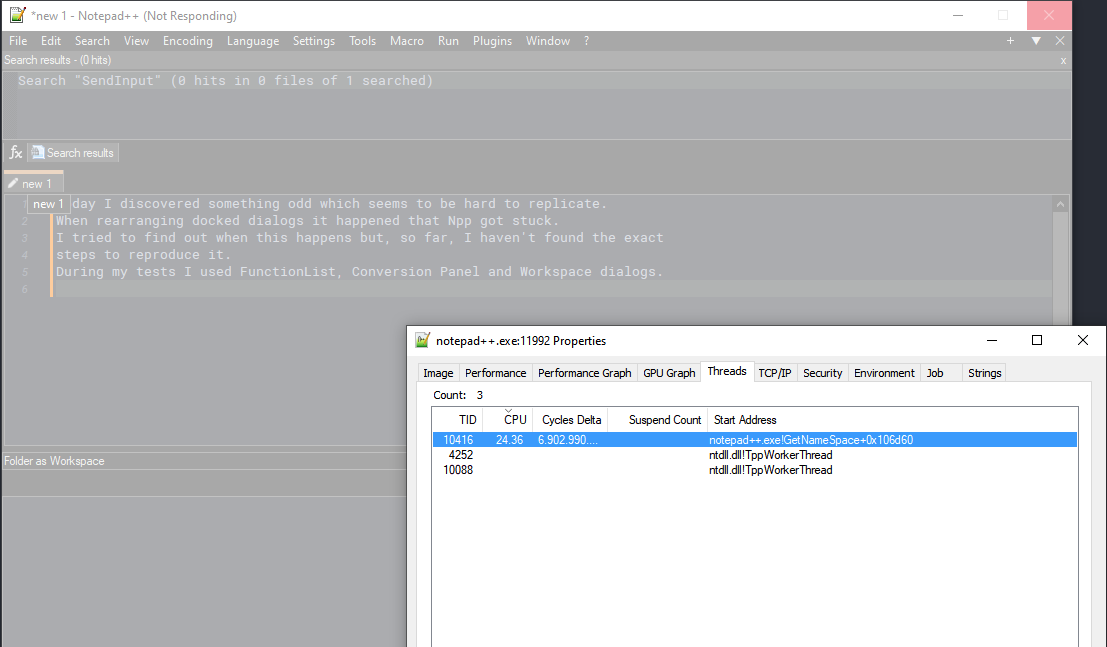Open the Environment tab
Image resolution: width=1107 pixels, height=647 pixels.
coord(884,373)
